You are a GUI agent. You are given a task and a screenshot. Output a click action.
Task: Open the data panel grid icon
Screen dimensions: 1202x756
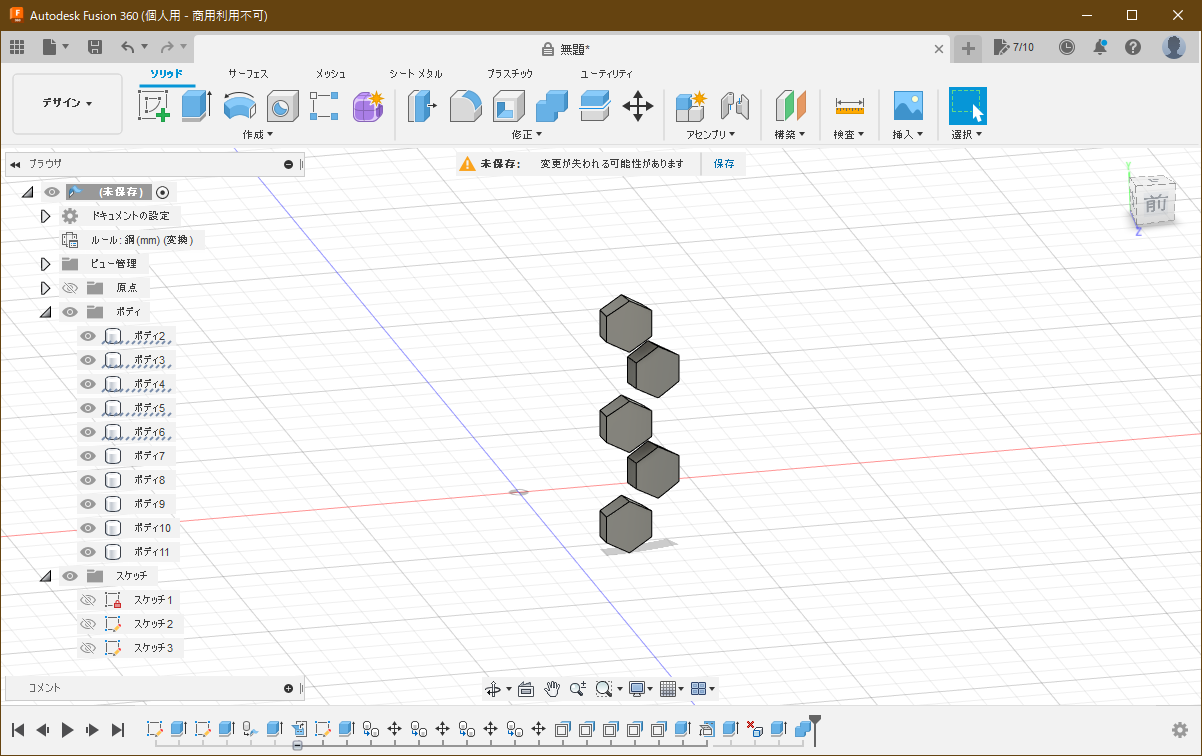point(17,47)
